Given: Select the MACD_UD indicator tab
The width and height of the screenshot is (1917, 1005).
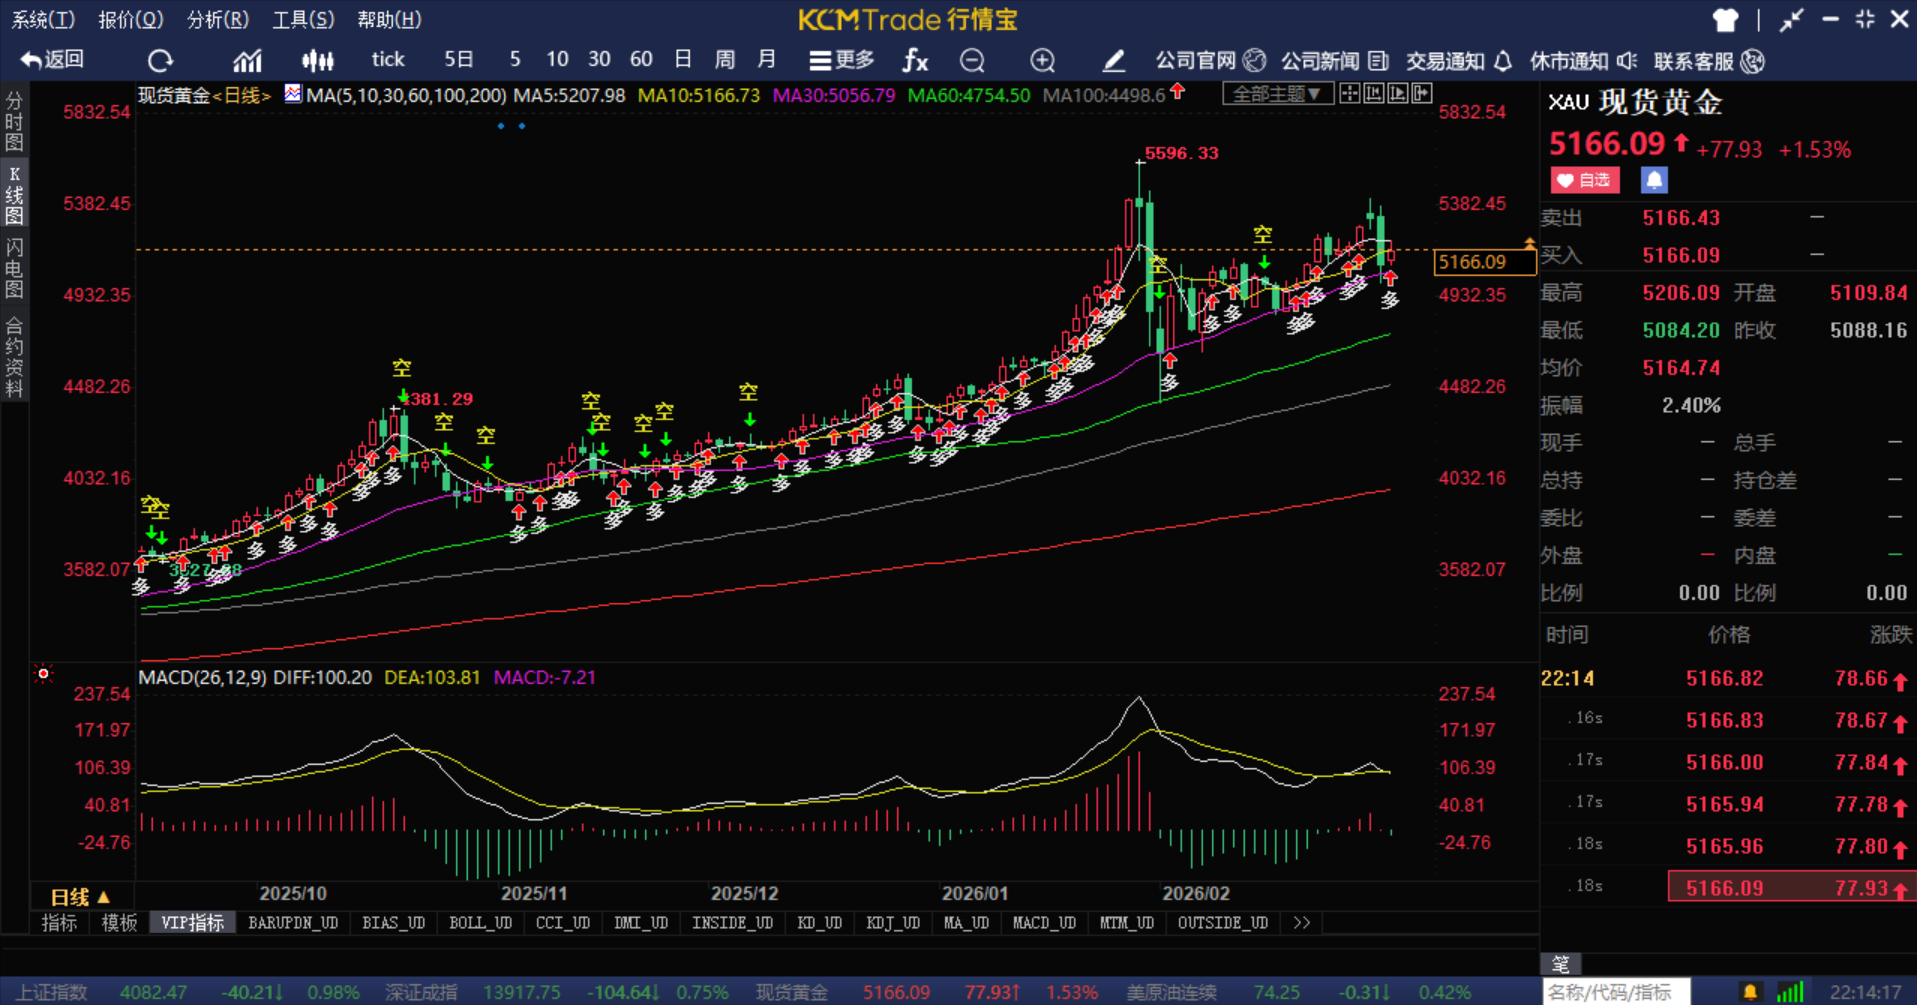Looking at the screenshot, I should (x=1044, y=923).
